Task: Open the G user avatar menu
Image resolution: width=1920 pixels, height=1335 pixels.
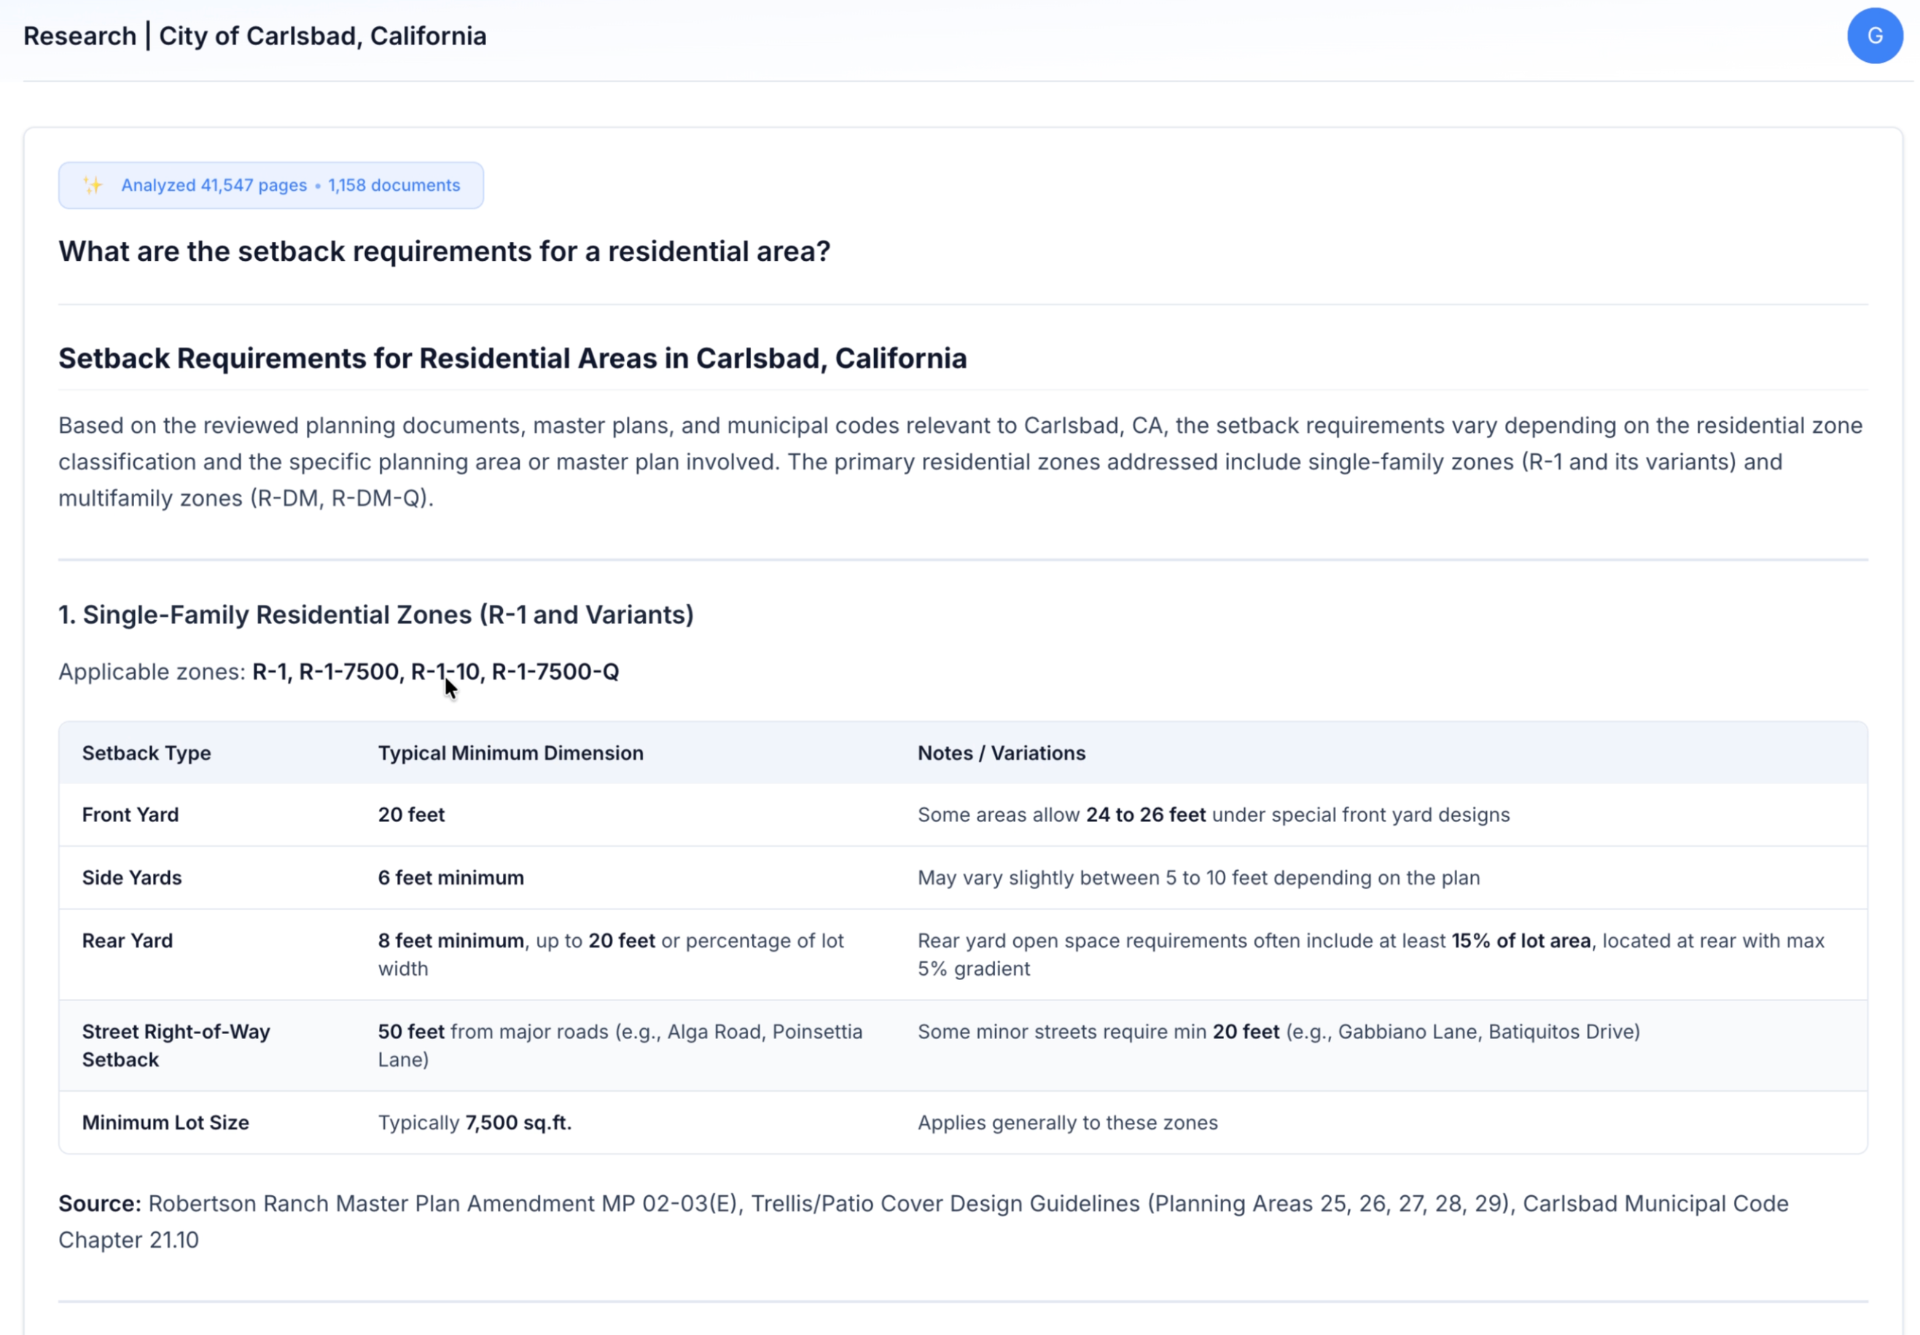Action: point(1875,36)
